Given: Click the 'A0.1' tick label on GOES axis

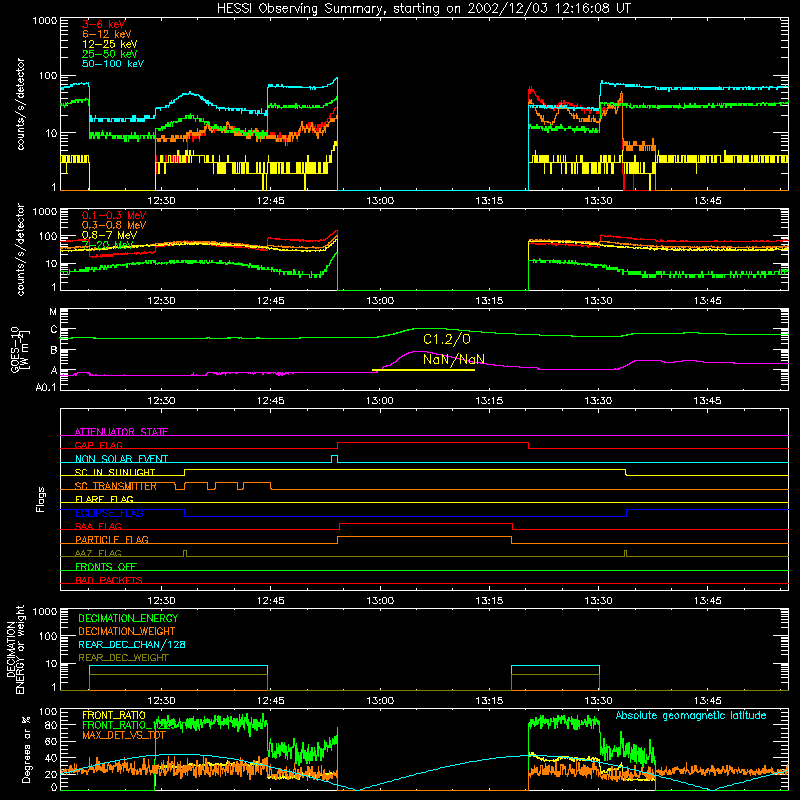Looking at the screenshot, I should coord(45,387).
